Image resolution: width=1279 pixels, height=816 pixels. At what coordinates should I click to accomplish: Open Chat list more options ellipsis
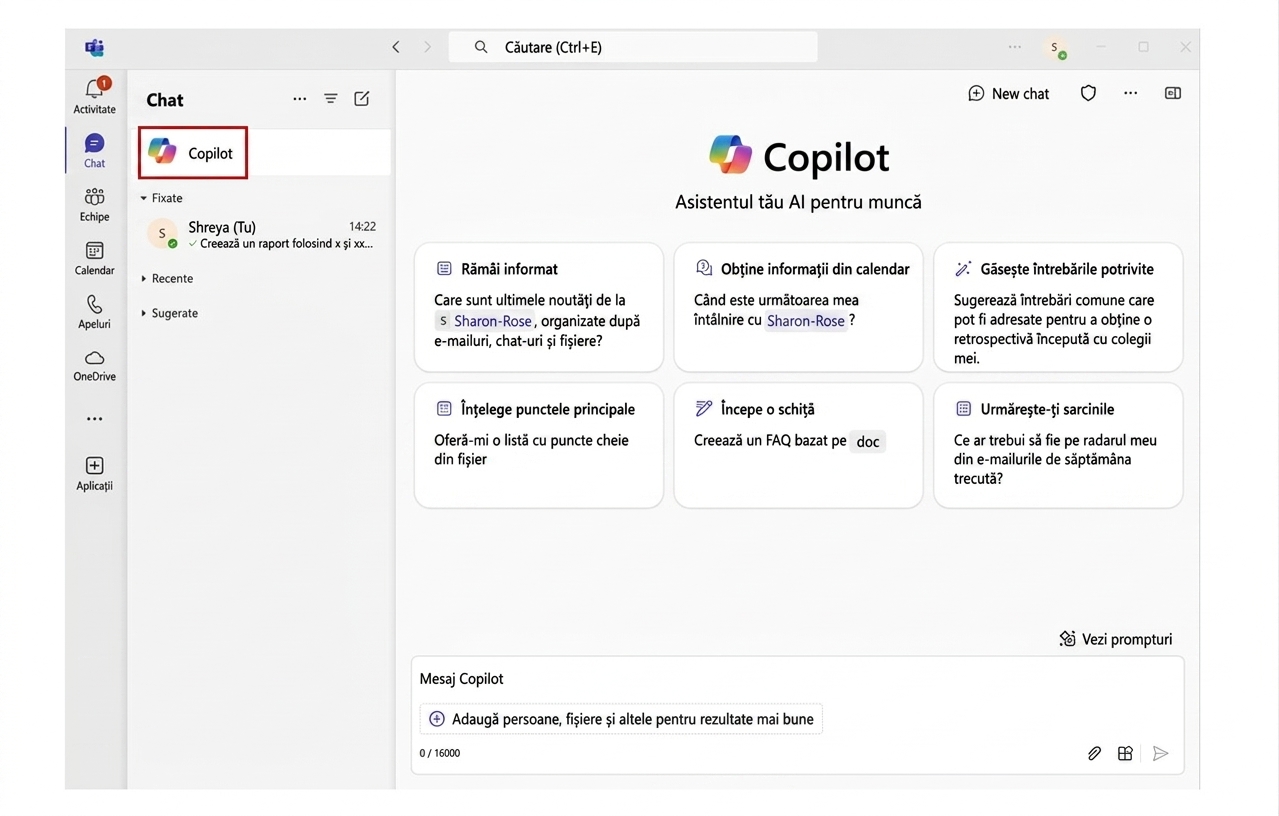coord(300,99)
